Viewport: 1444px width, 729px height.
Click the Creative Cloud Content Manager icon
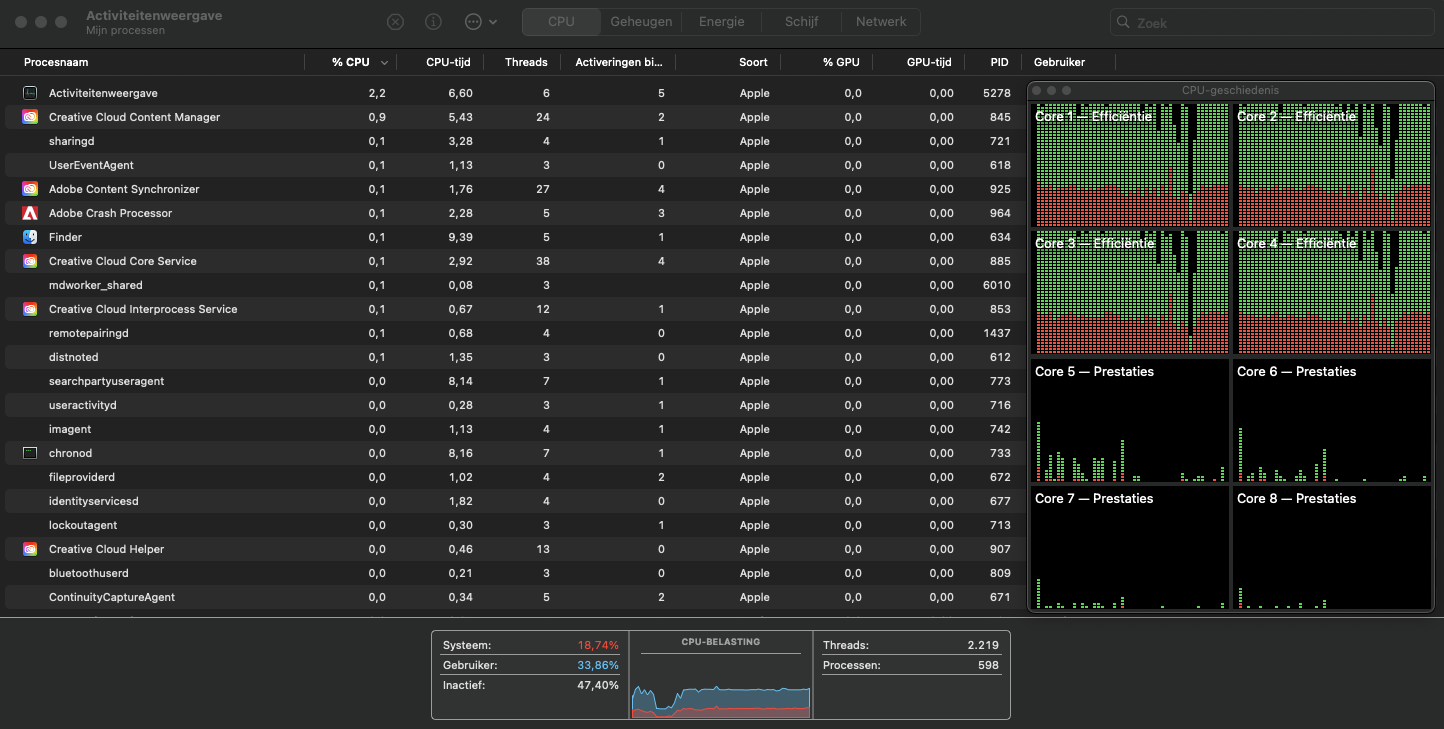[30, 117]
